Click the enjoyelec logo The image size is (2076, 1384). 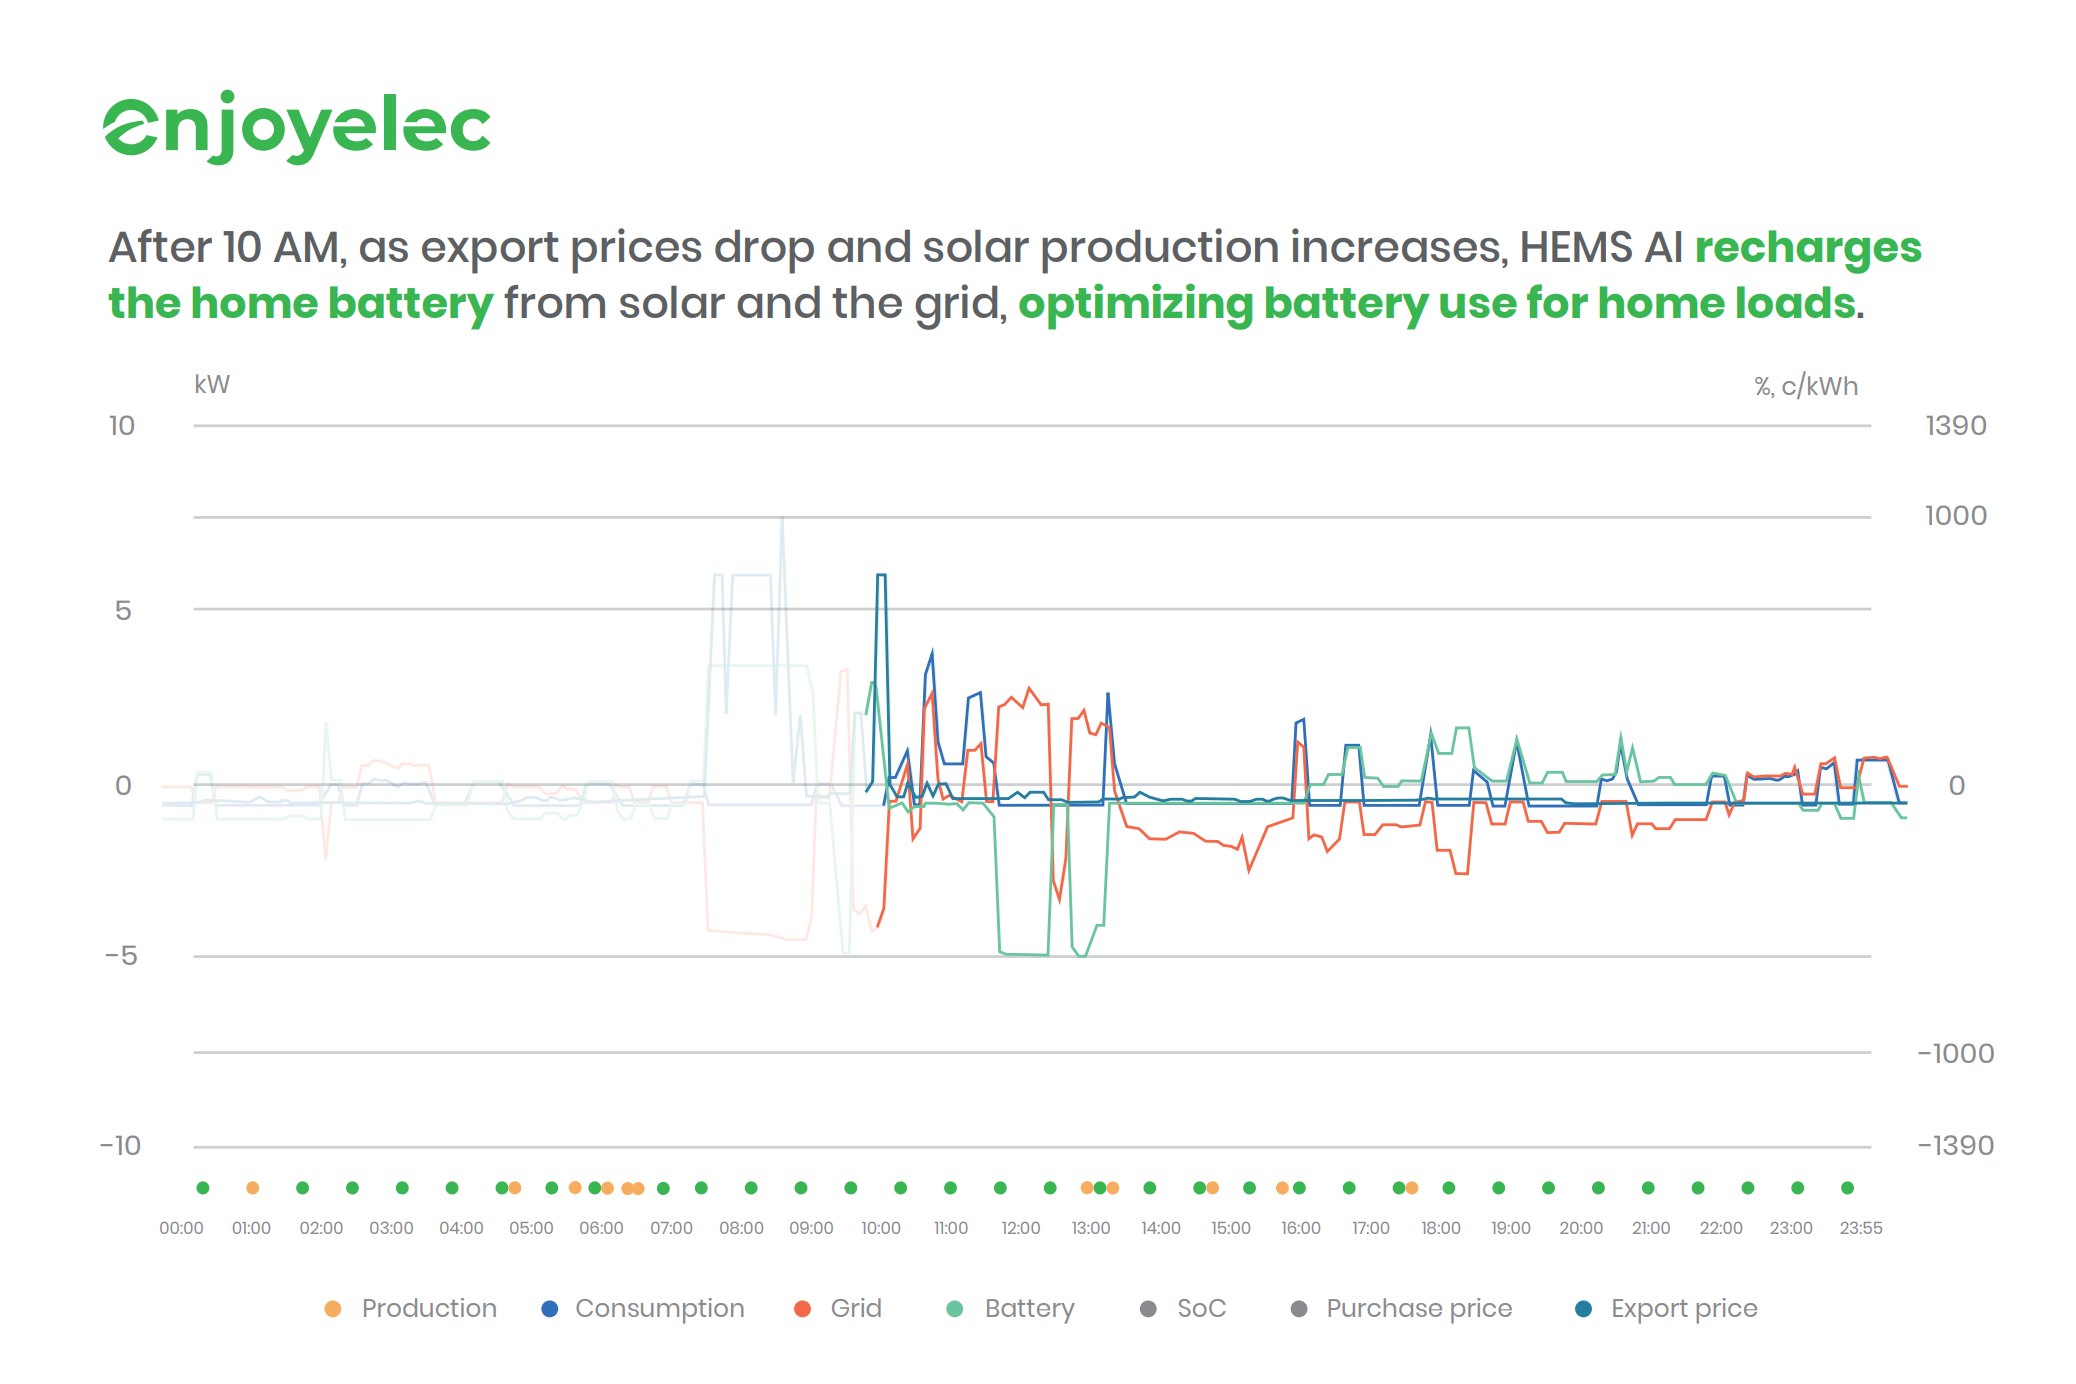[297, 127]
